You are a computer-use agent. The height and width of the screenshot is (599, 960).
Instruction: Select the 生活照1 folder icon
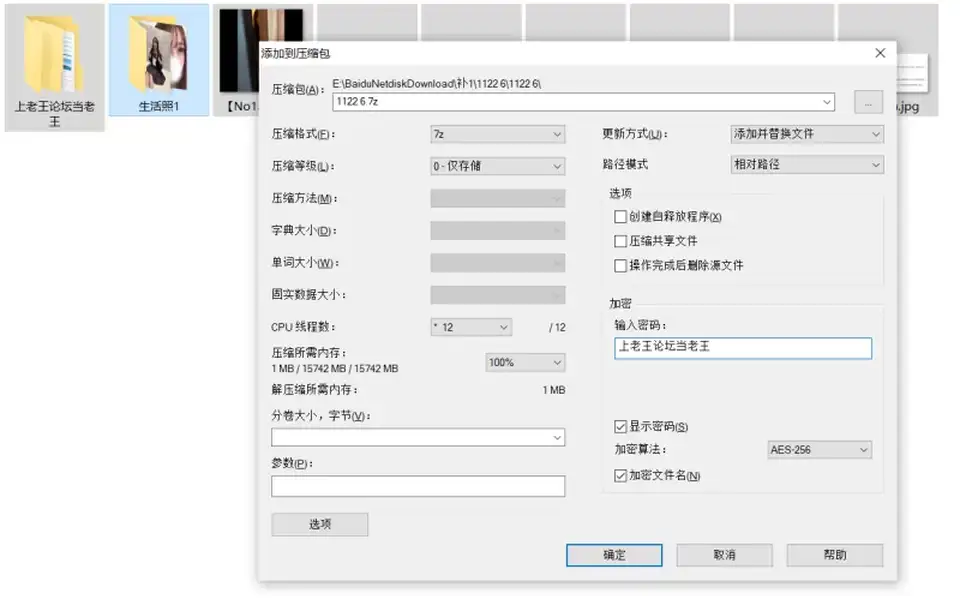point(159,60)
